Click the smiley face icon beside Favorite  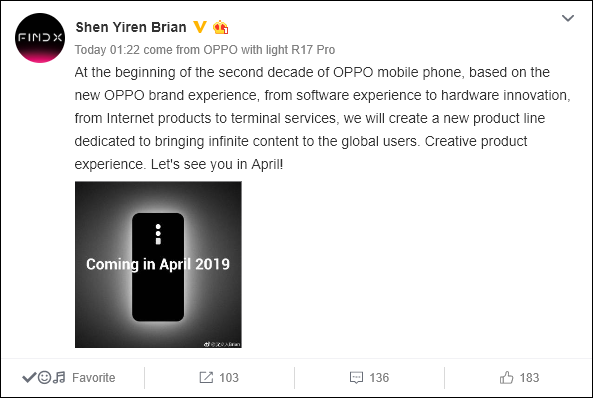tap(44, 377)
